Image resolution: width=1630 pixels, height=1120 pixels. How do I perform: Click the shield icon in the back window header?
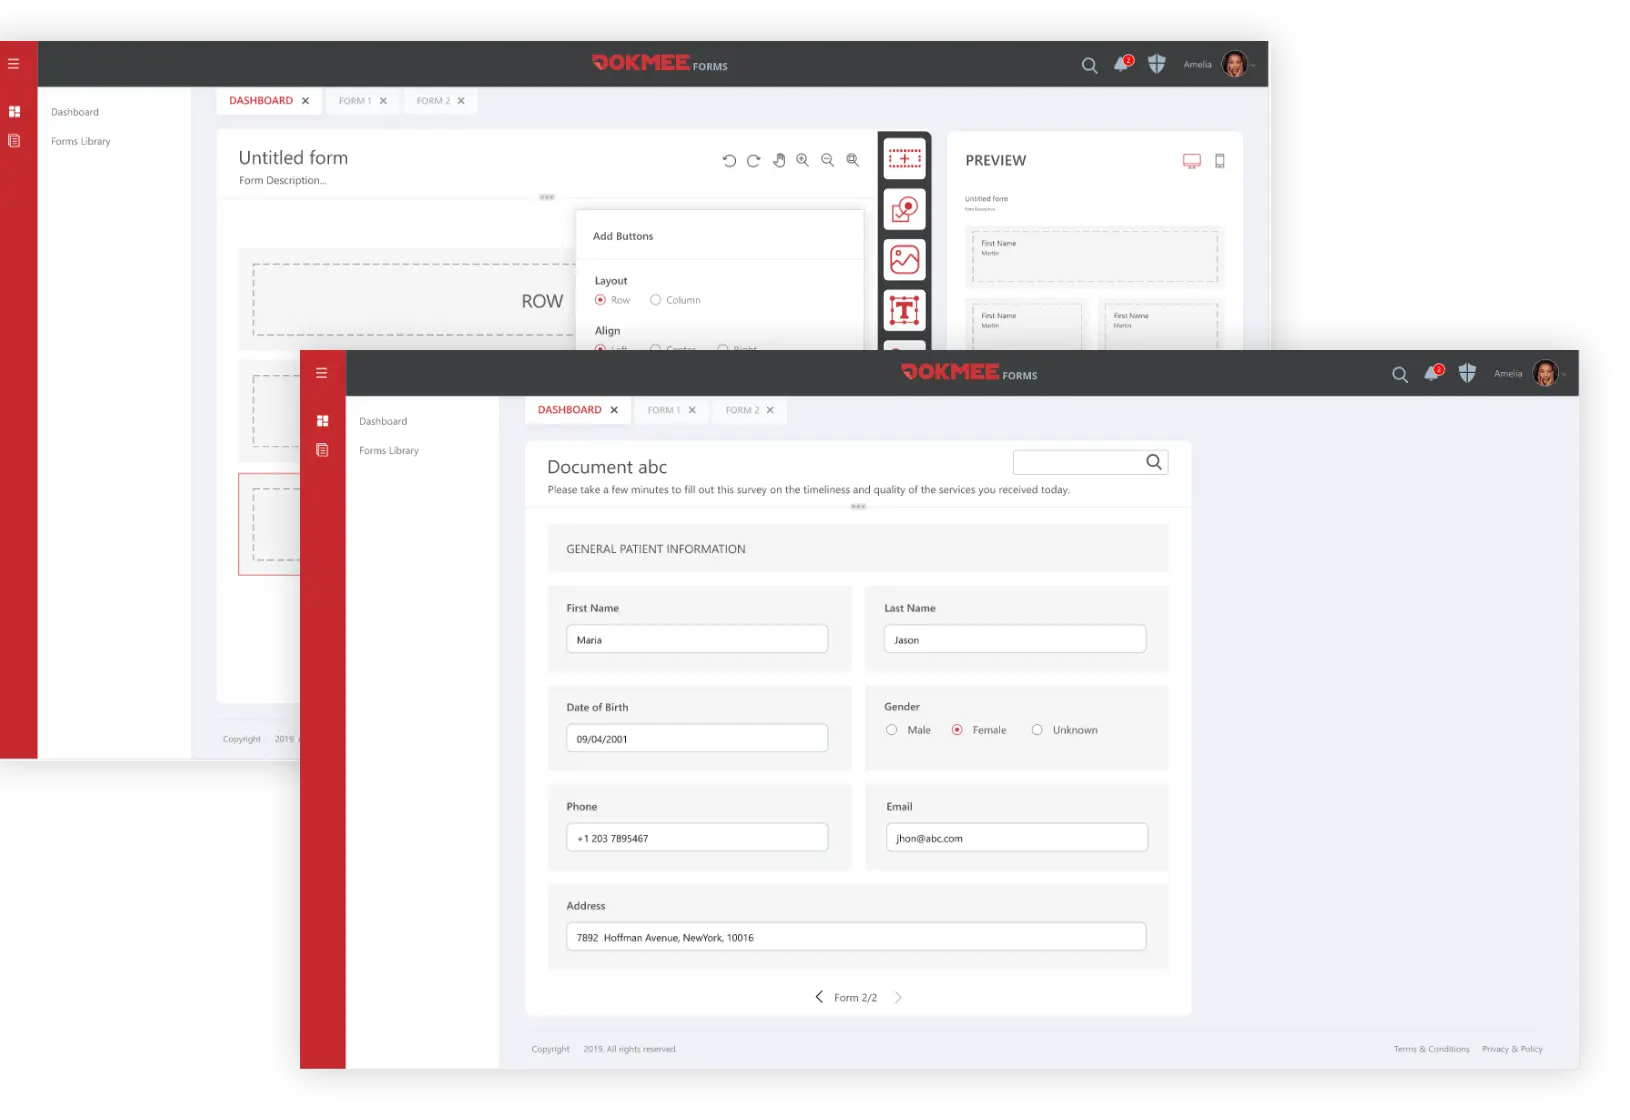coord(1157,64)
